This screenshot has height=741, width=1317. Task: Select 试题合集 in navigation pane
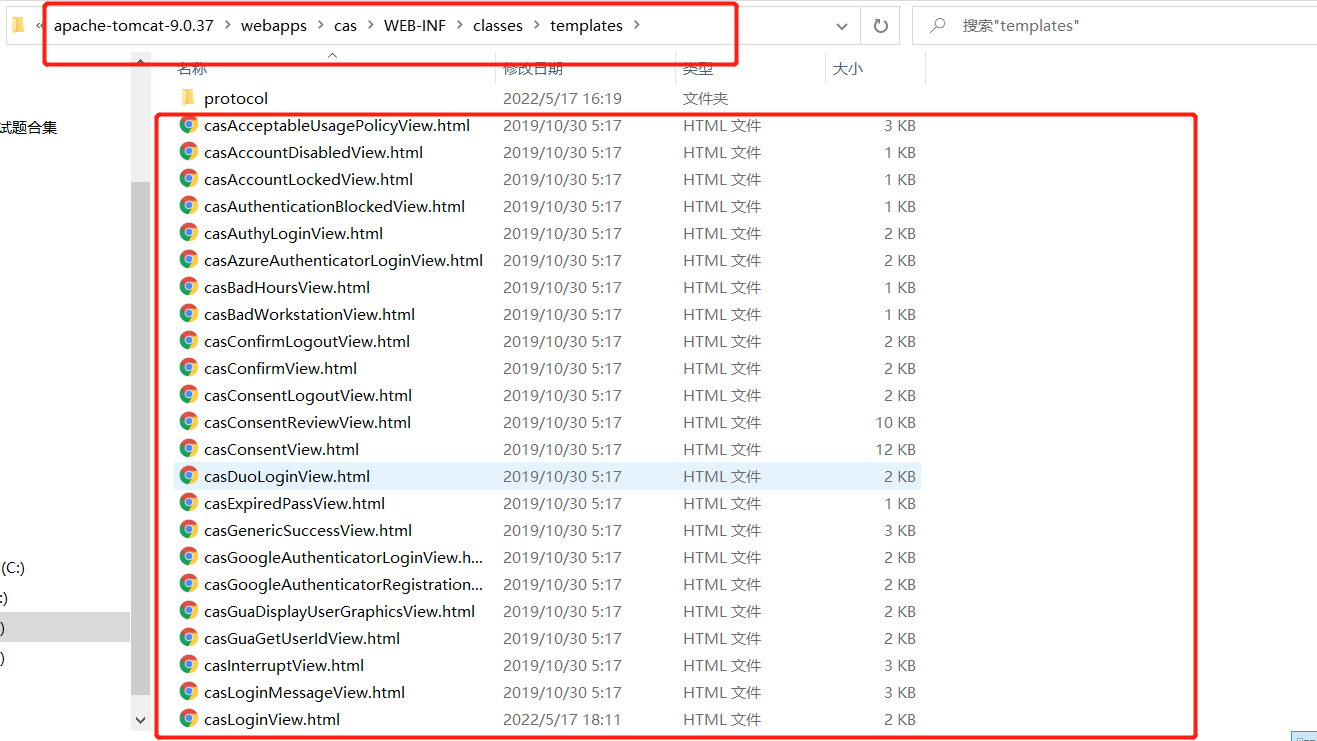point(29,127)
